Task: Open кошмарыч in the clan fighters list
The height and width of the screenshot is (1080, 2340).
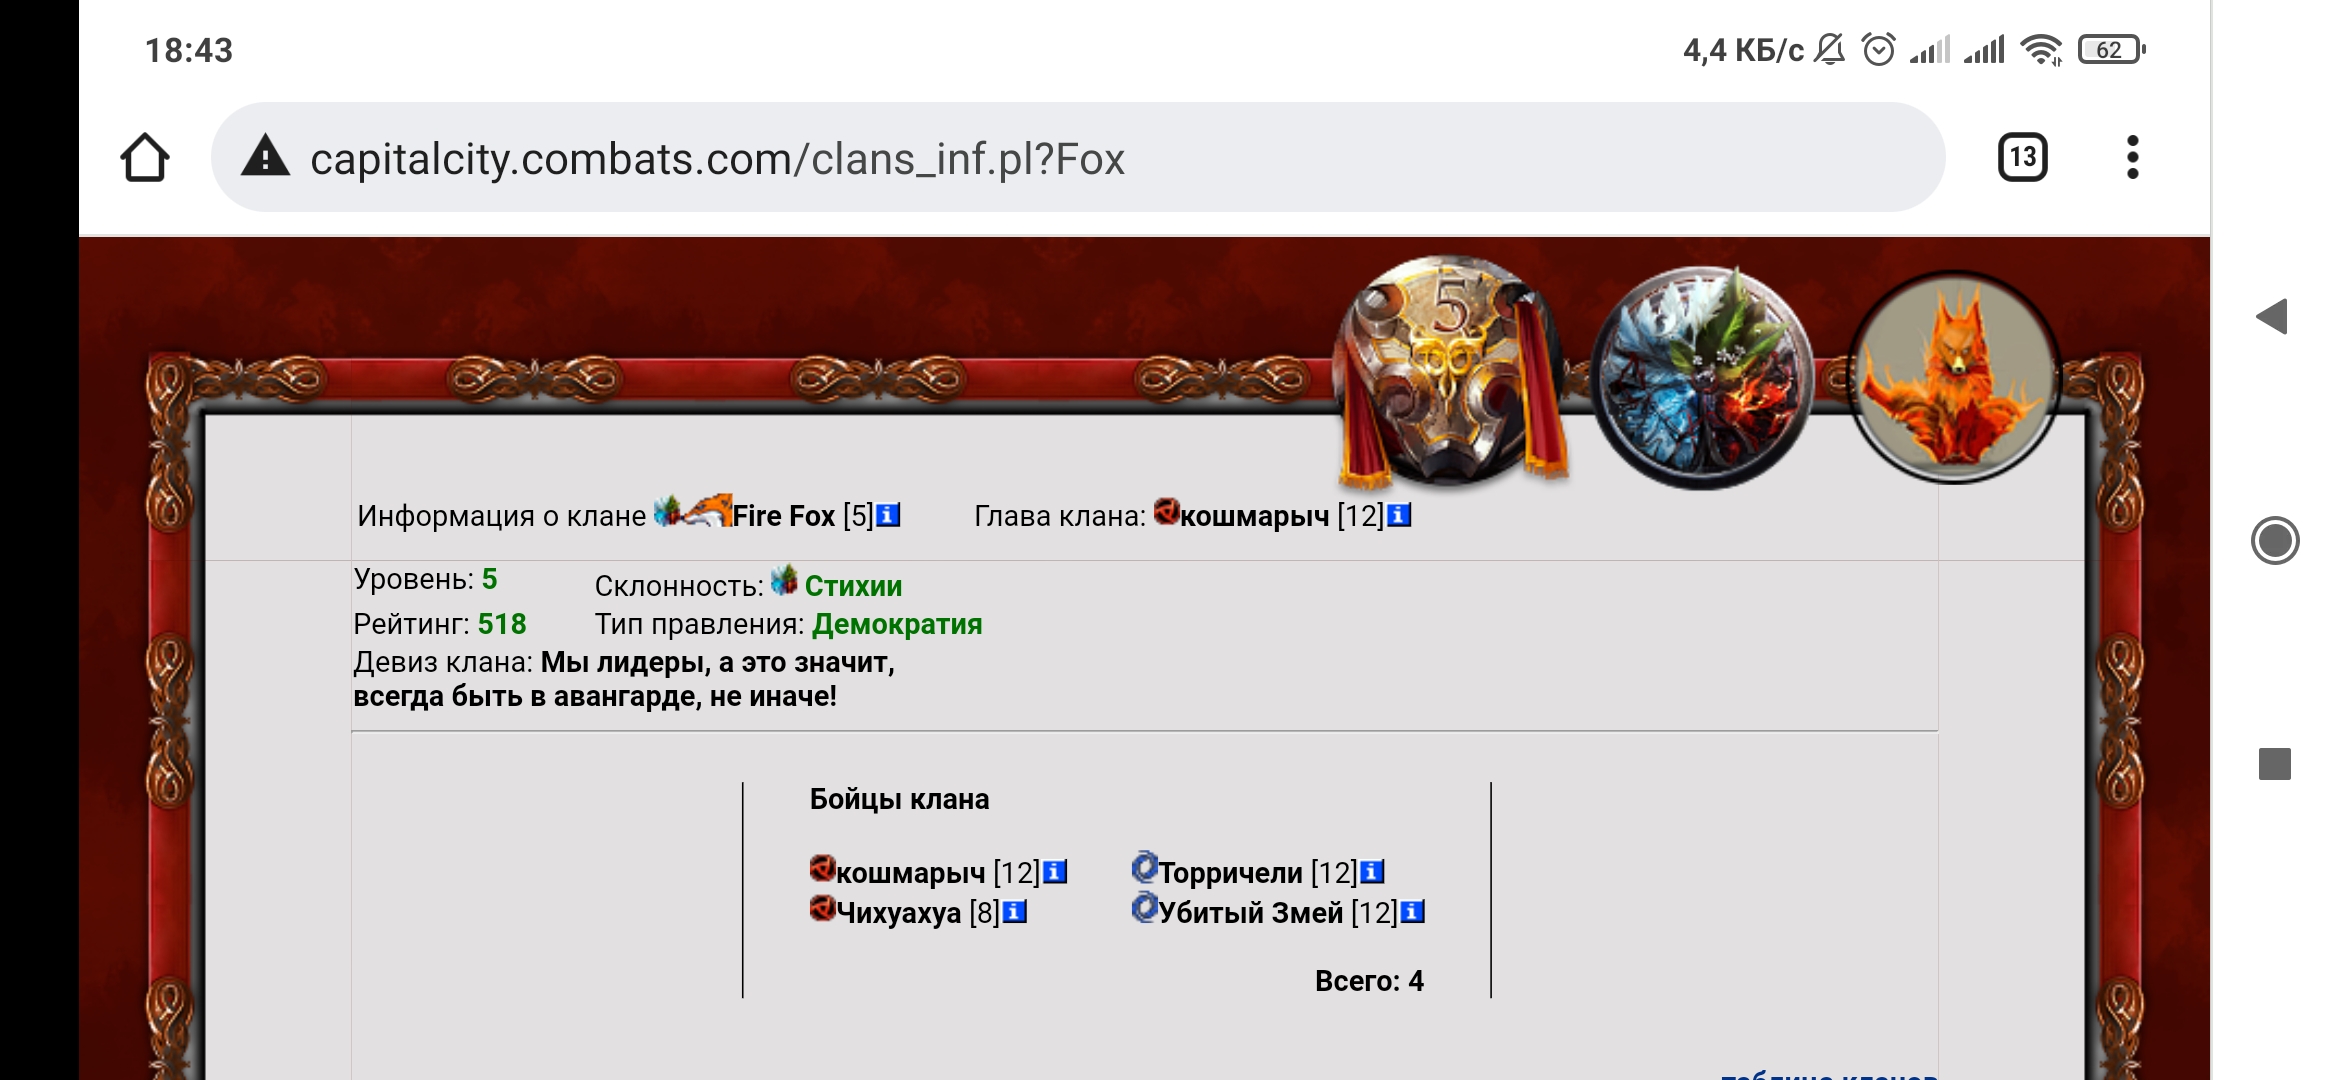Action: click(910, 873)
